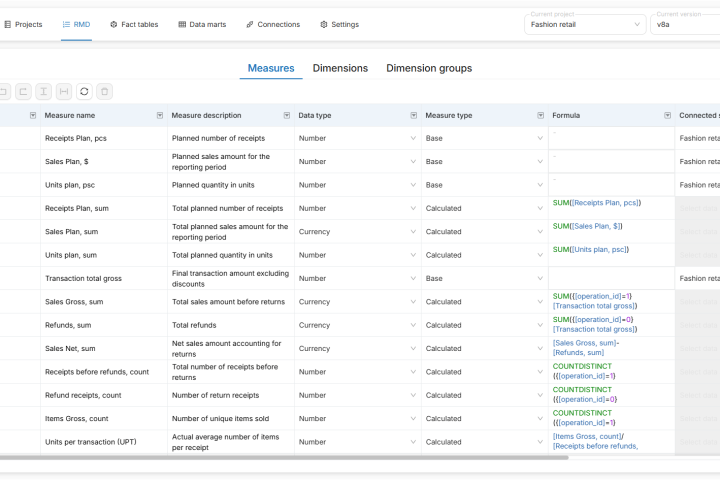The height and width of the screenshot is (480, 720).
Task: Click the filter icon on Measure type column
Action: point(540,115)
